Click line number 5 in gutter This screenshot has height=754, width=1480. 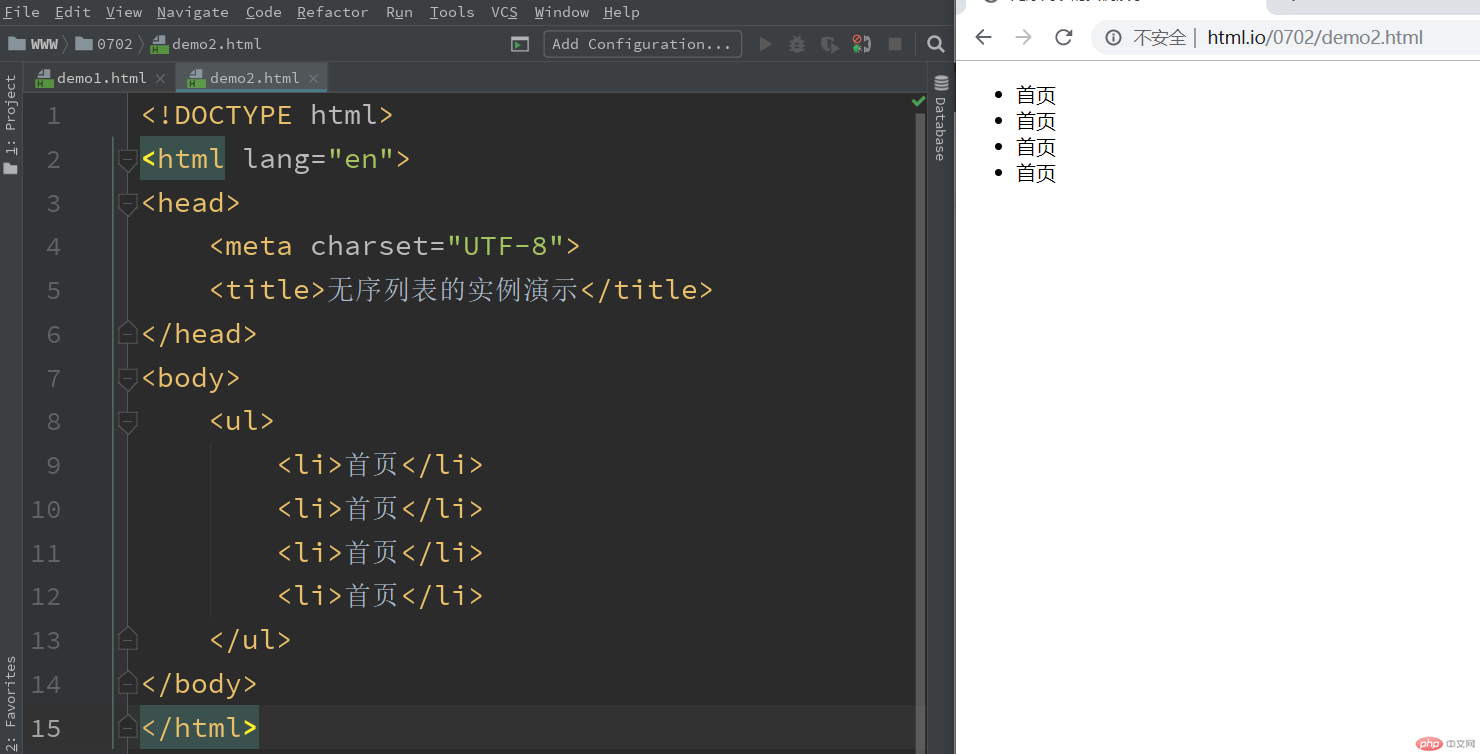[x=53, y=290]
